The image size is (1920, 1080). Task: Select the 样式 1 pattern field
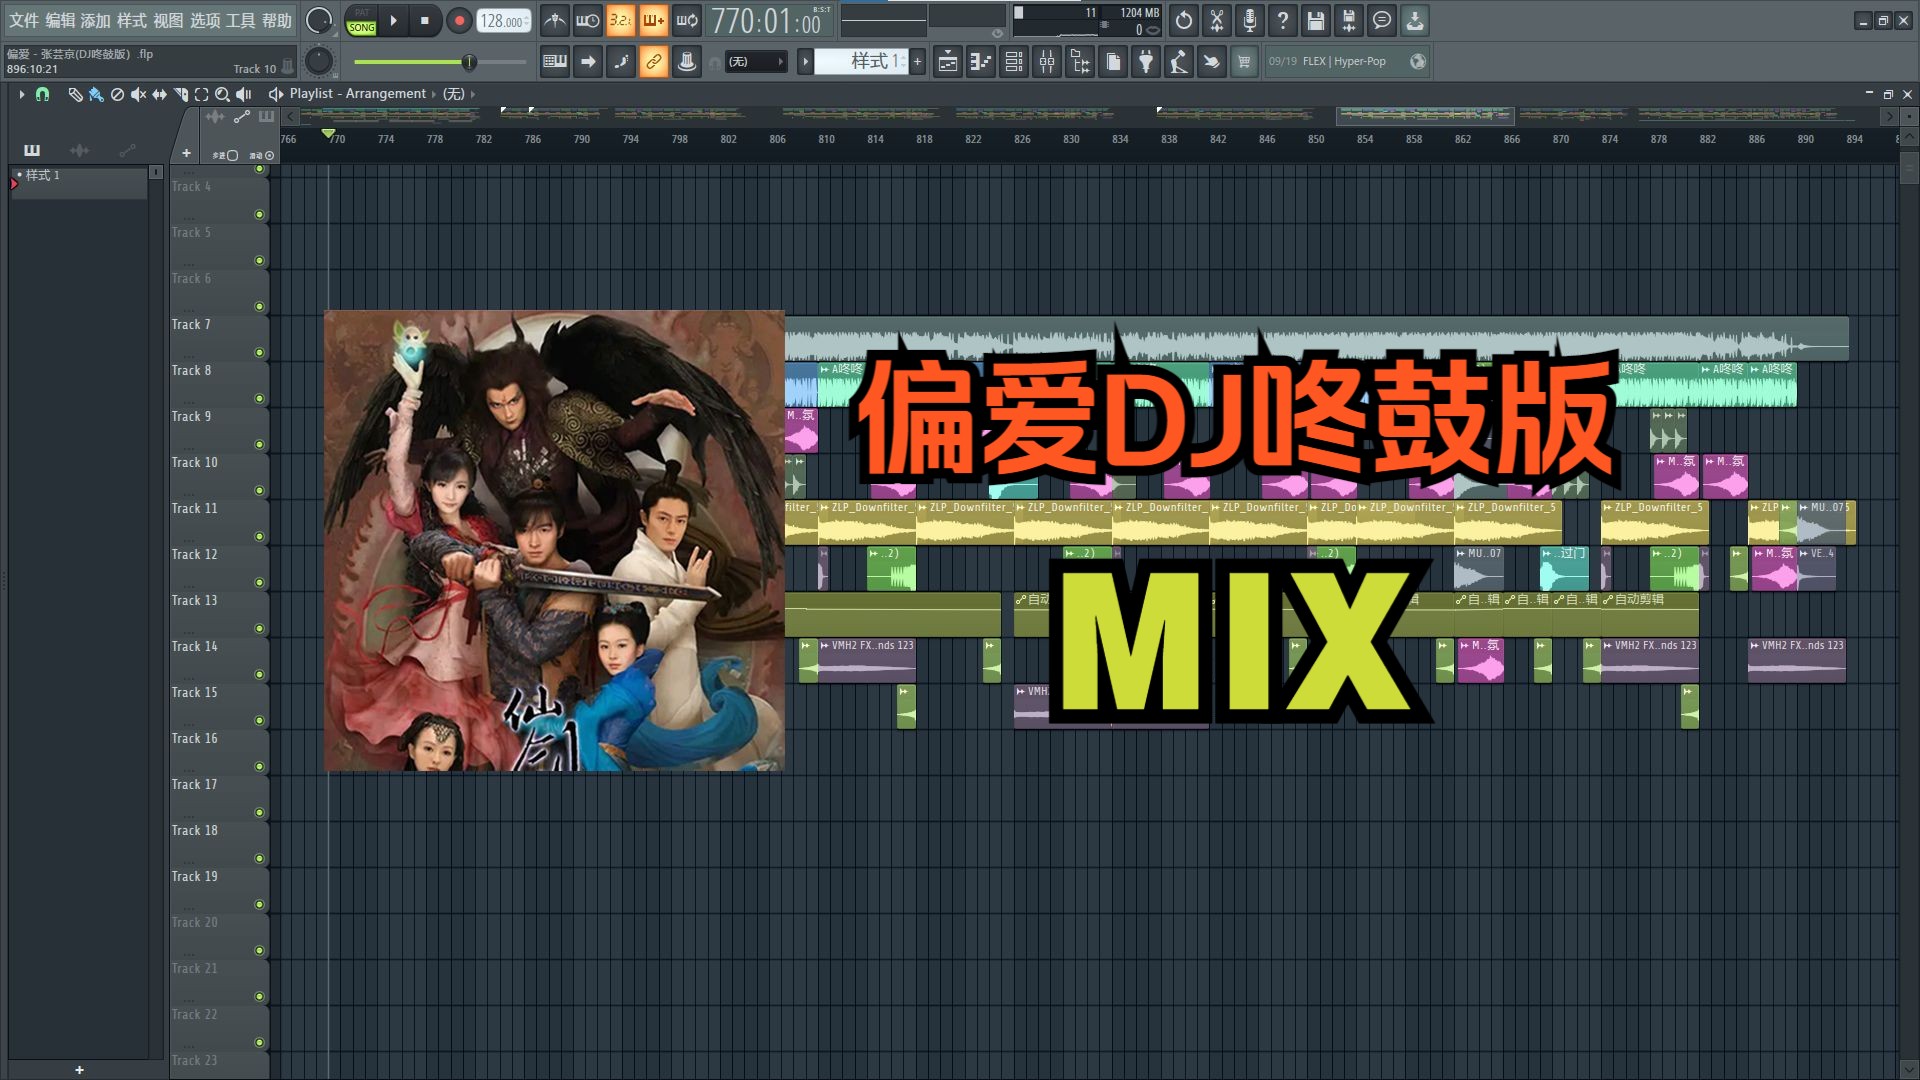(861, 62)
